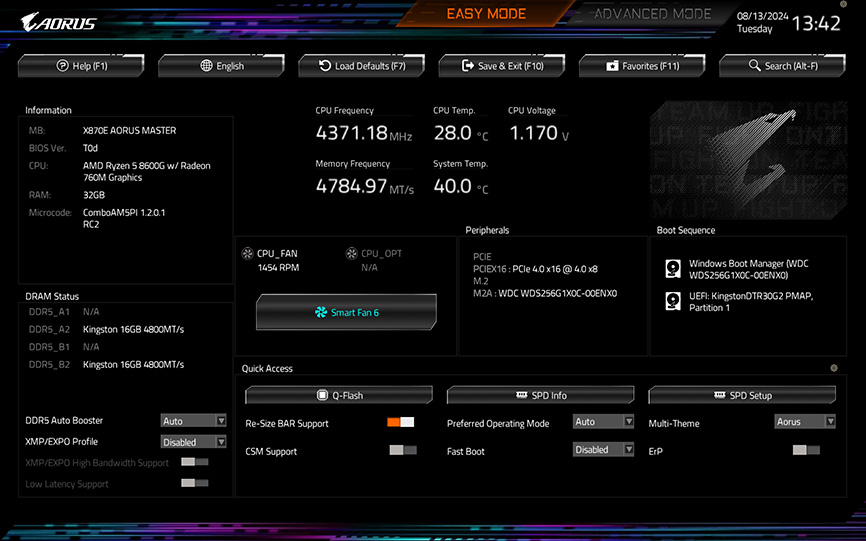Enable the CSM Support toggle
This screenshot has width=866, height=541.
tap(402, 451)
